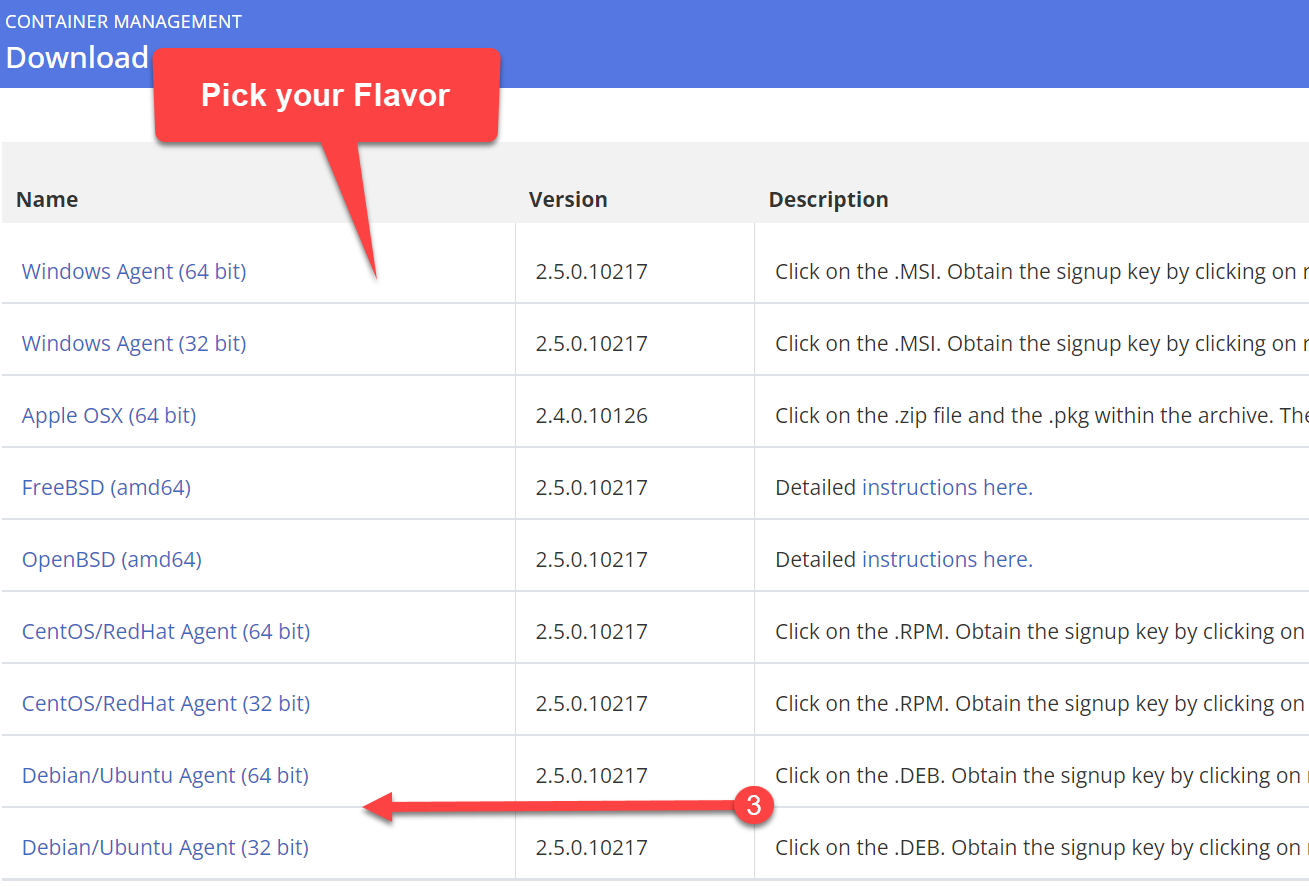
Task: Click the Description column header
Action: click(x=828, y=199)
